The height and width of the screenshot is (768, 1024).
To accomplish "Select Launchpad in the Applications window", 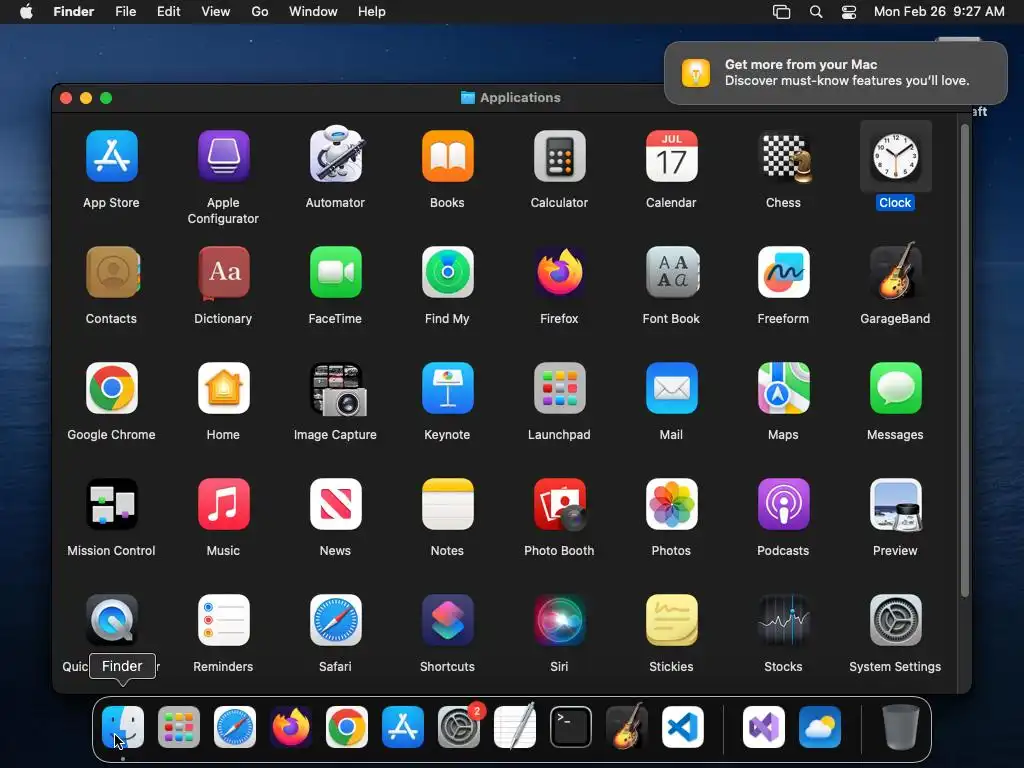I will 559,388.
